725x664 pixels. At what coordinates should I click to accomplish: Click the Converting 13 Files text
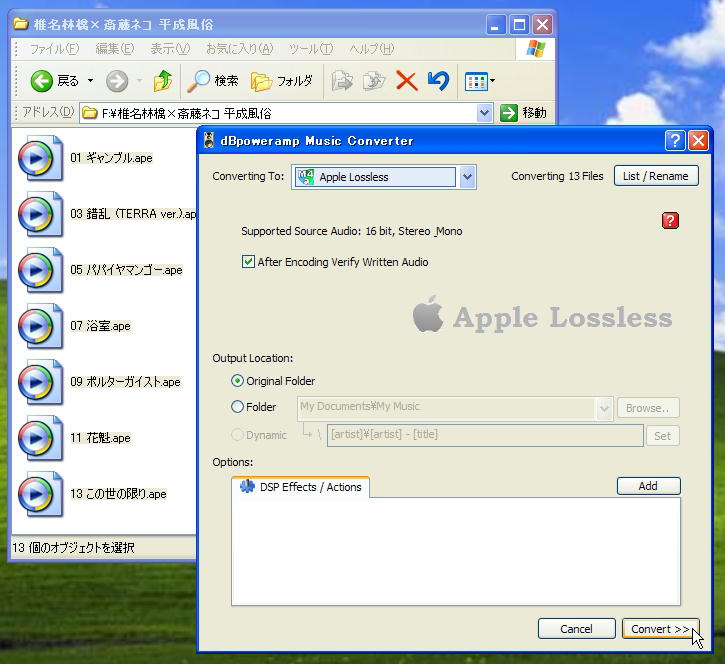[x=557, y=176]
